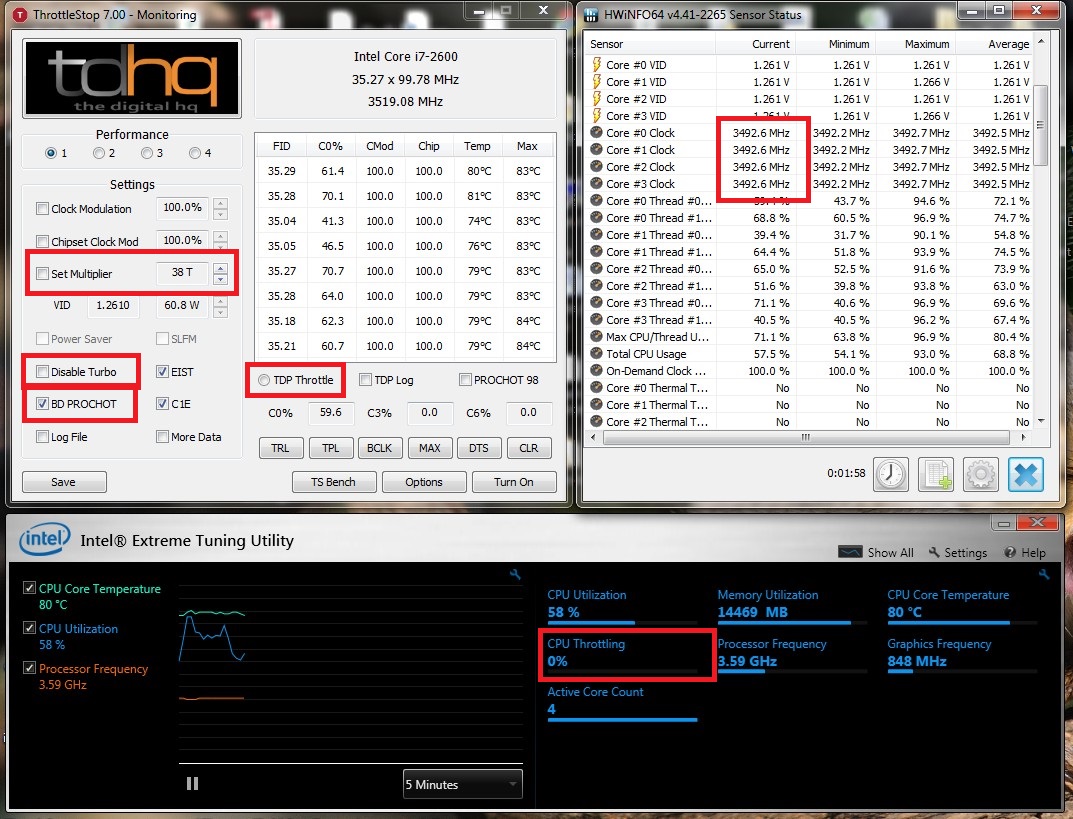Viewport: 1073px width, 819px height.
Task: Open the BCLK button
Action: [379, 448]
